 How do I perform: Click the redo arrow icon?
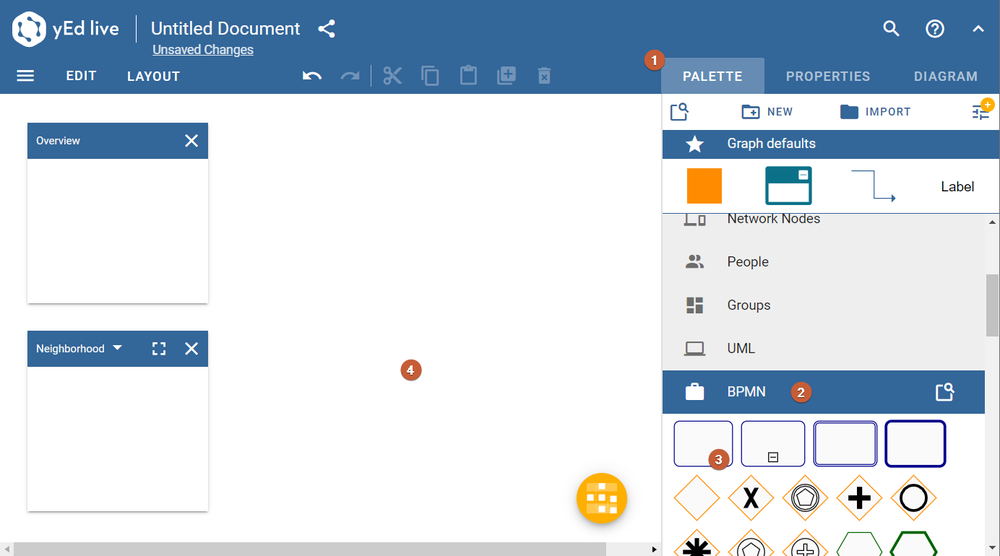click(349, 76)
